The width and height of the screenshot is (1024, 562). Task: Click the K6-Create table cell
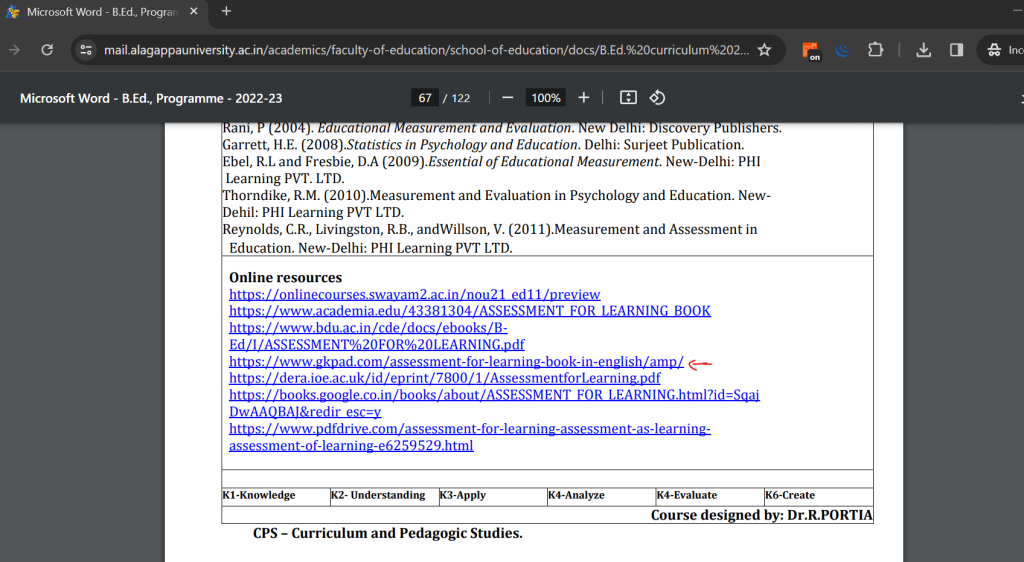click(818, 495)
